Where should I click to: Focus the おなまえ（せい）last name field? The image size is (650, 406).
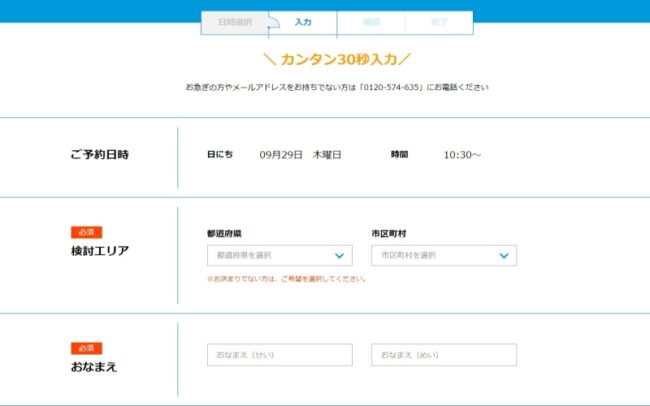[280, 355]
